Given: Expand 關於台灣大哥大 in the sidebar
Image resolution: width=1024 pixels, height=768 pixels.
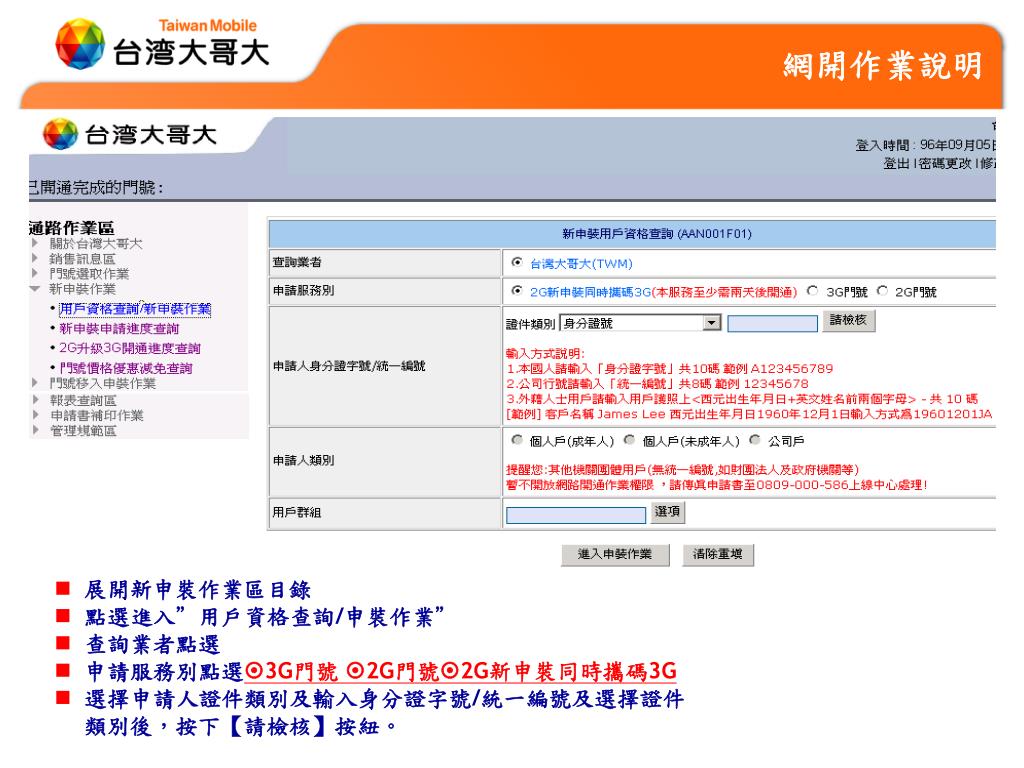Looking at the screenshot, I should [95, 244].
